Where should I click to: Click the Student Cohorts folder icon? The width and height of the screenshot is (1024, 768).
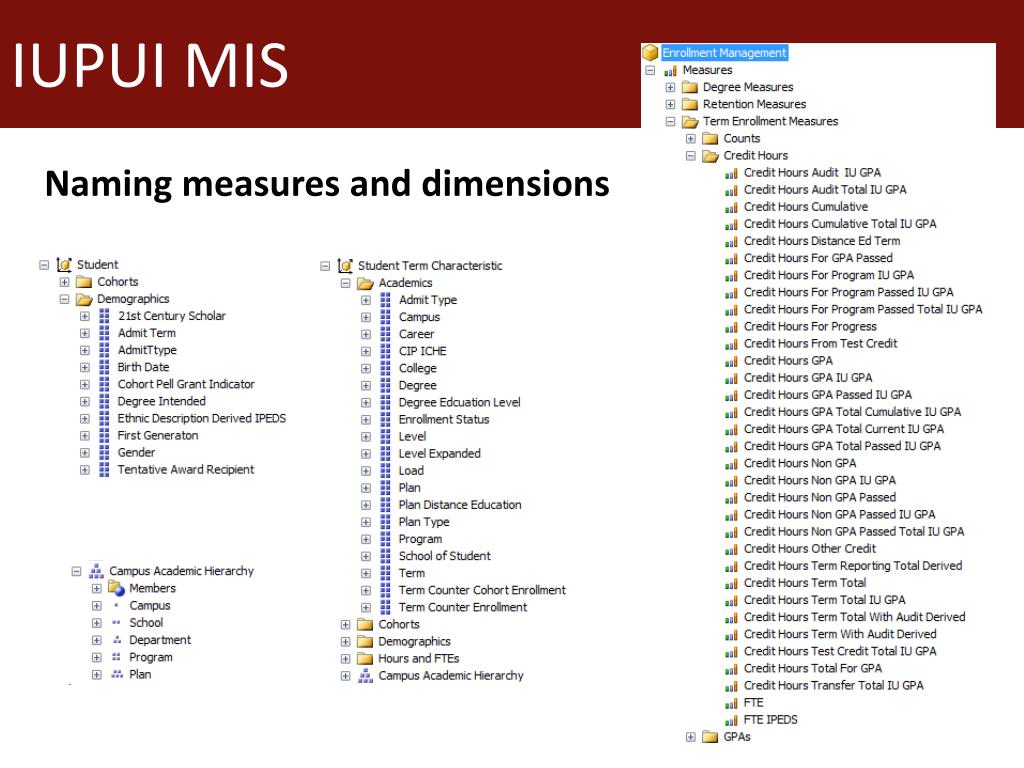[x=84, y=282]
